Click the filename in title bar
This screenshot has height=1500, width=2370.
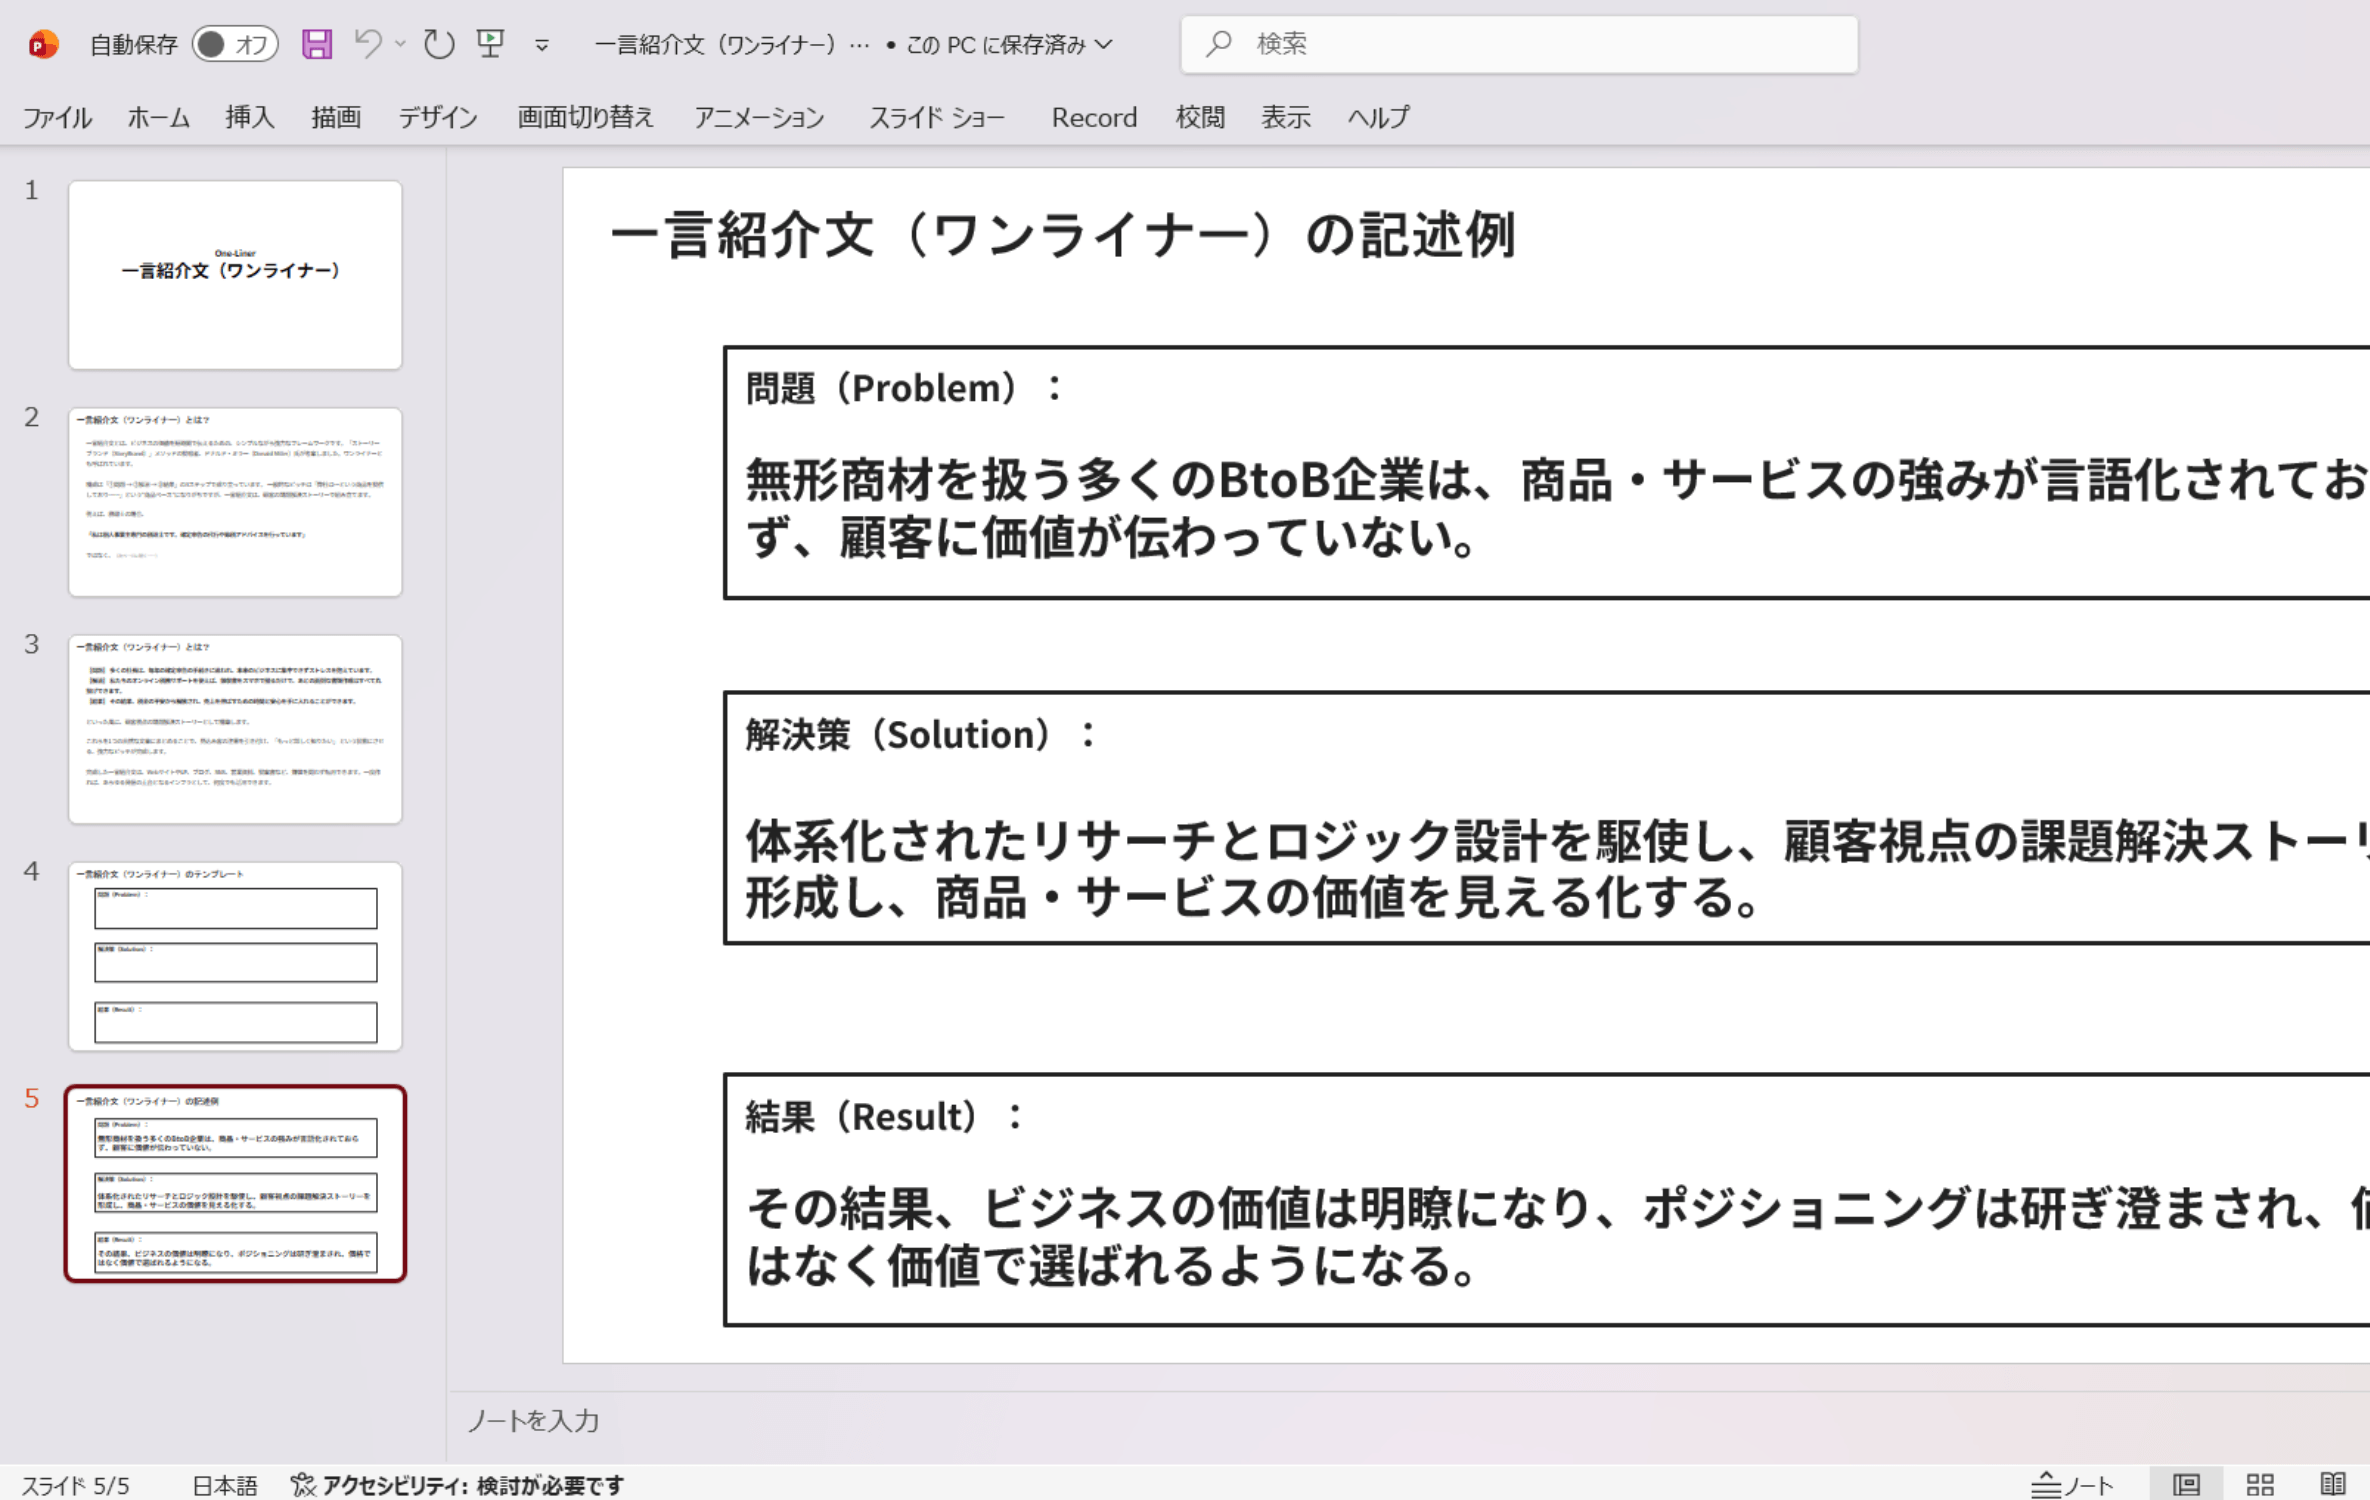tap(731, 45)
